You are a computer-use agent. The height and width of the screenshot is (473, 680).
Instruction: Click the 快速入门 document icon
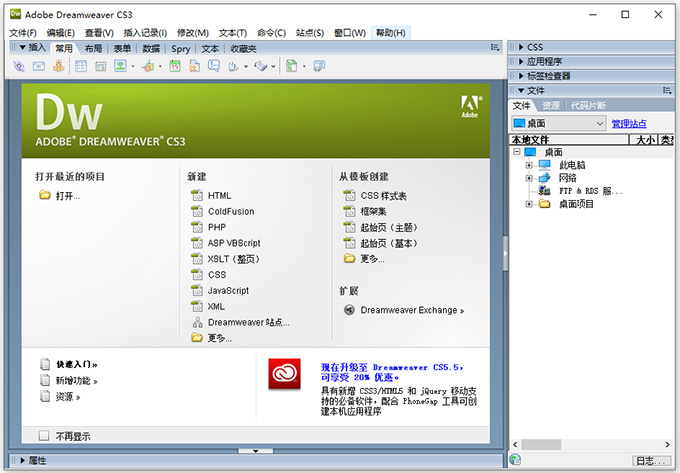45,365
